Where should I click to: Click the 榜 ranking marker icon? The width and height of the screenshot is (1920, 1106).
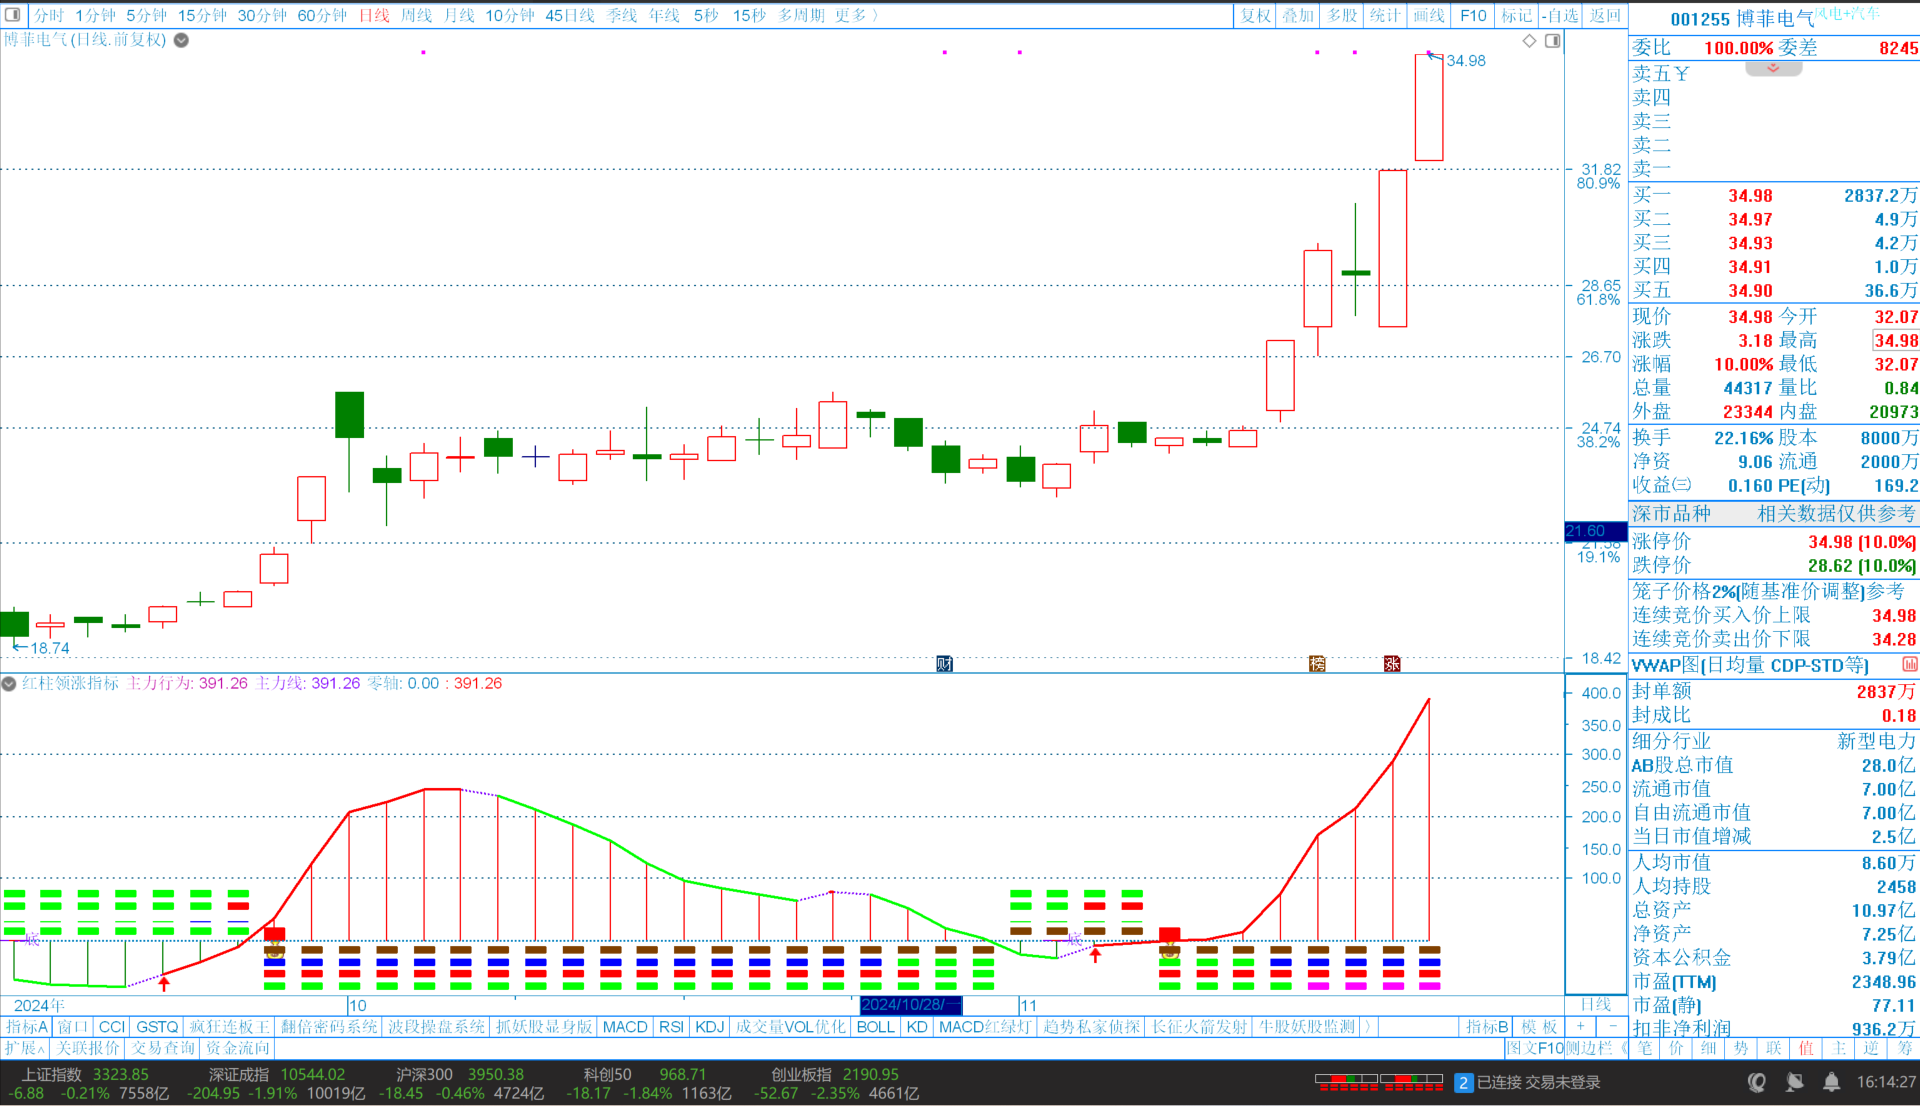[x=1317, y=664]
